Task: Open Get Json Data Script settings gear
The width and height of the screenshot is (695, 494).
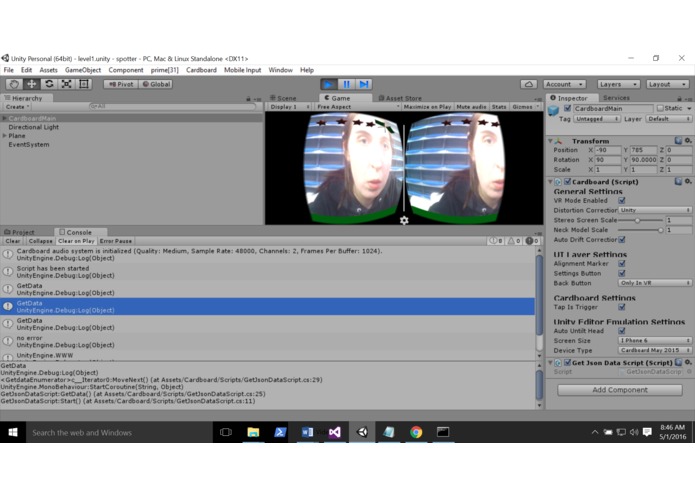Action: (687, 362)
